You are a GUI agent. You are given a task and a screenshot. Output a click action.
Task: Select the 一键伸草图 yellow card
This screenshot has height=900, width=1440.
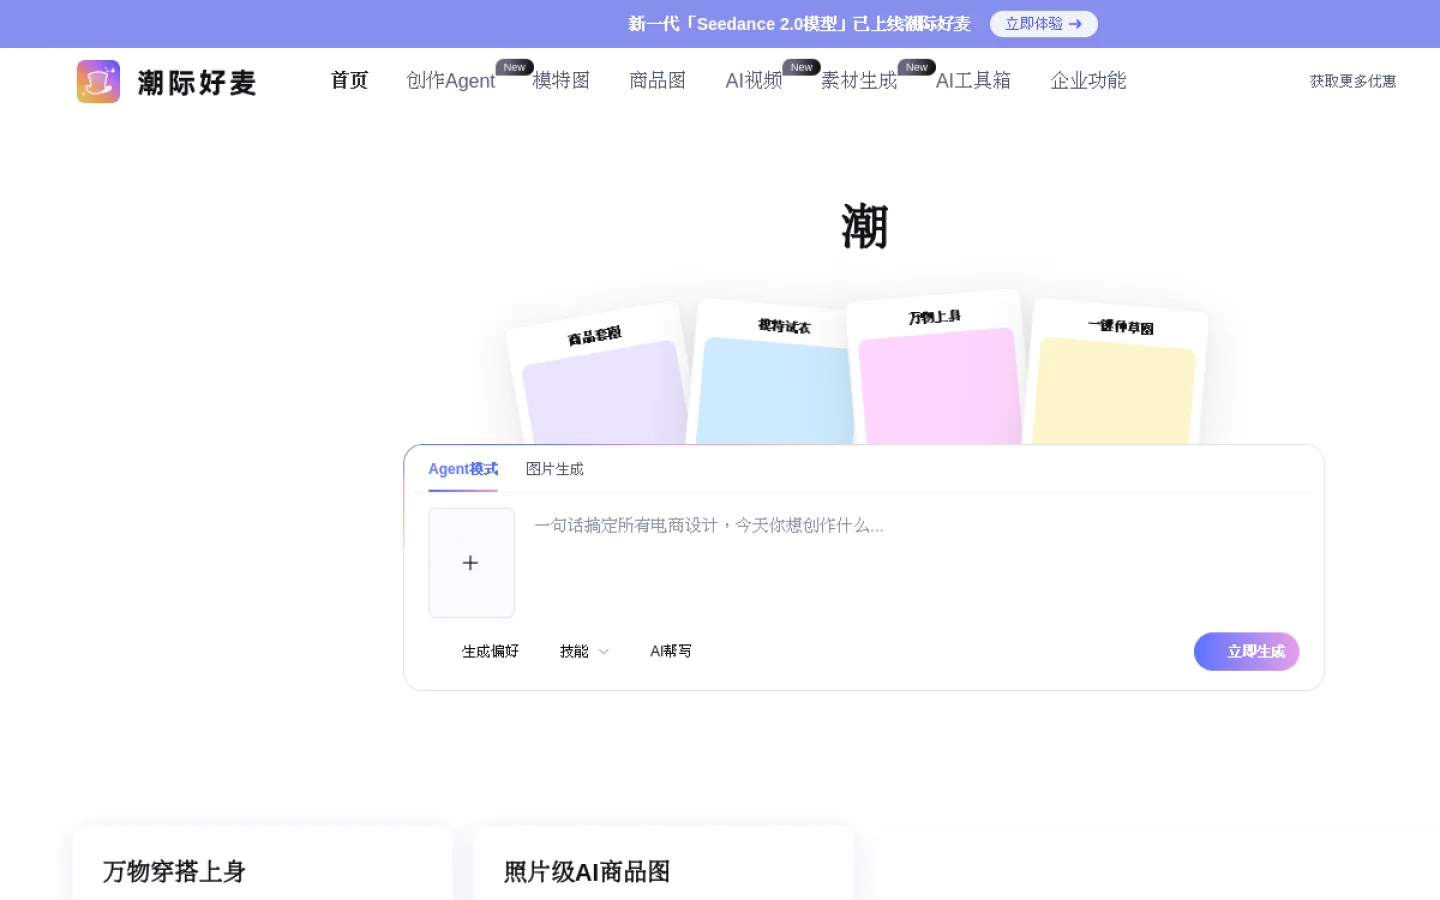pyautogui.click(x=1117, y=372)
